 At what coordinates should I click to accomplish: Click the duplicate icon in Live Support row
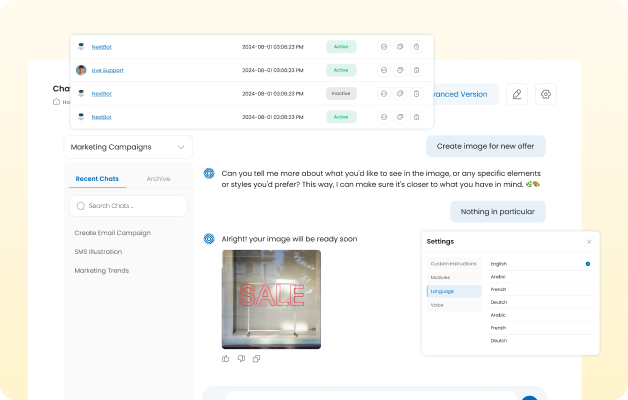(399, 70)
